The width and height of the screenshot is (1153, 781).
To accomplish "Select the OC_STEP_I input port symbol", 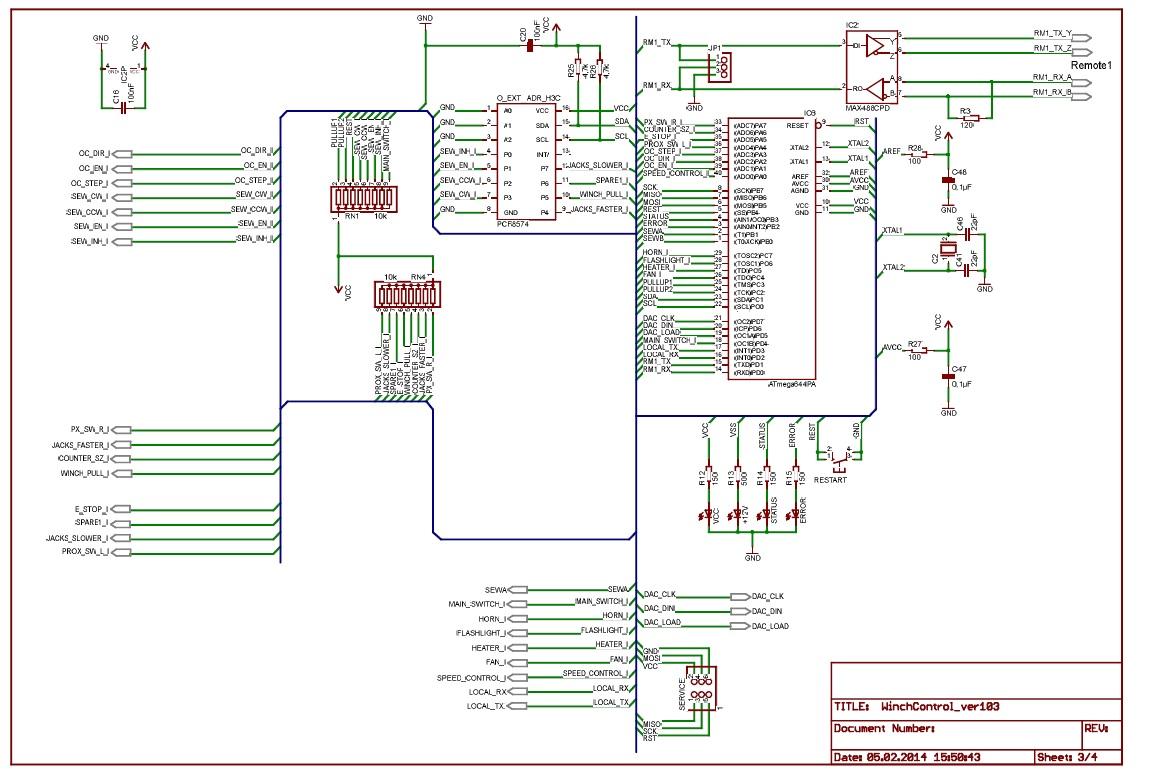I will (121, 183).
